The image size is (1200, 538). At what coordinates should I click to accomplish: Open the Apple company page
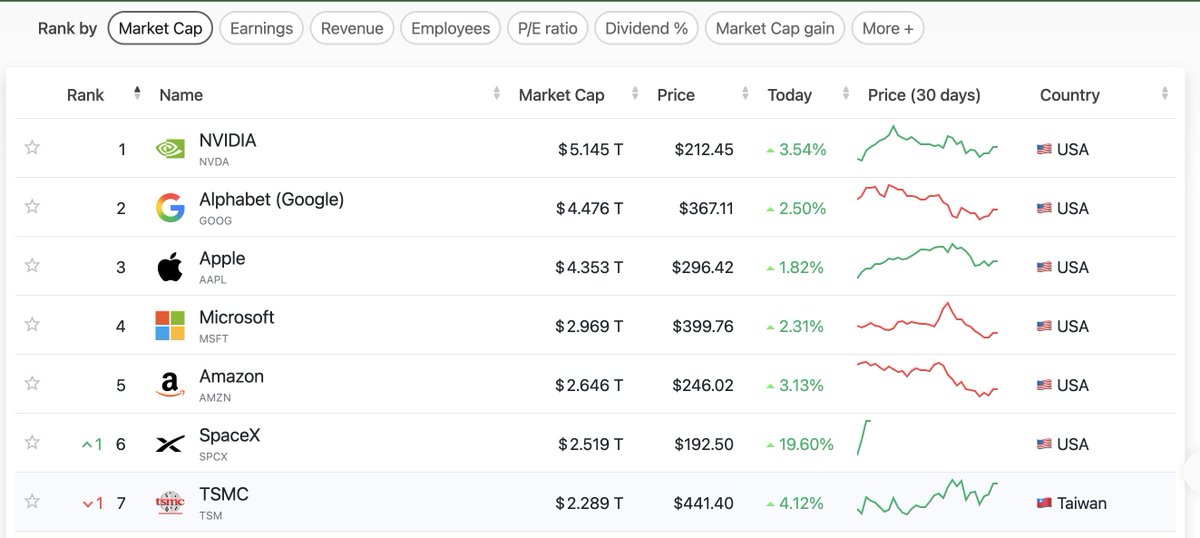tap(222, 258)
